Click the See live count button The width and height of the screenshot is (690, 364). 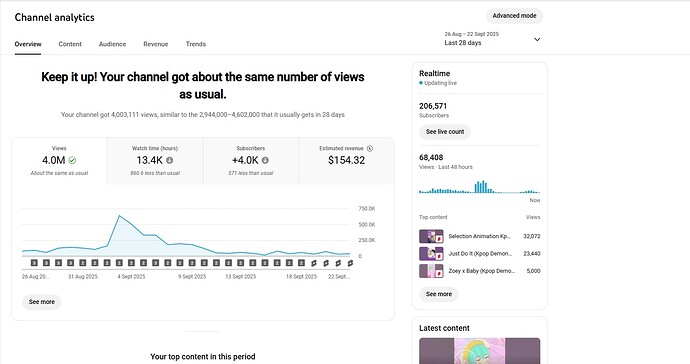tap(445, 132)
